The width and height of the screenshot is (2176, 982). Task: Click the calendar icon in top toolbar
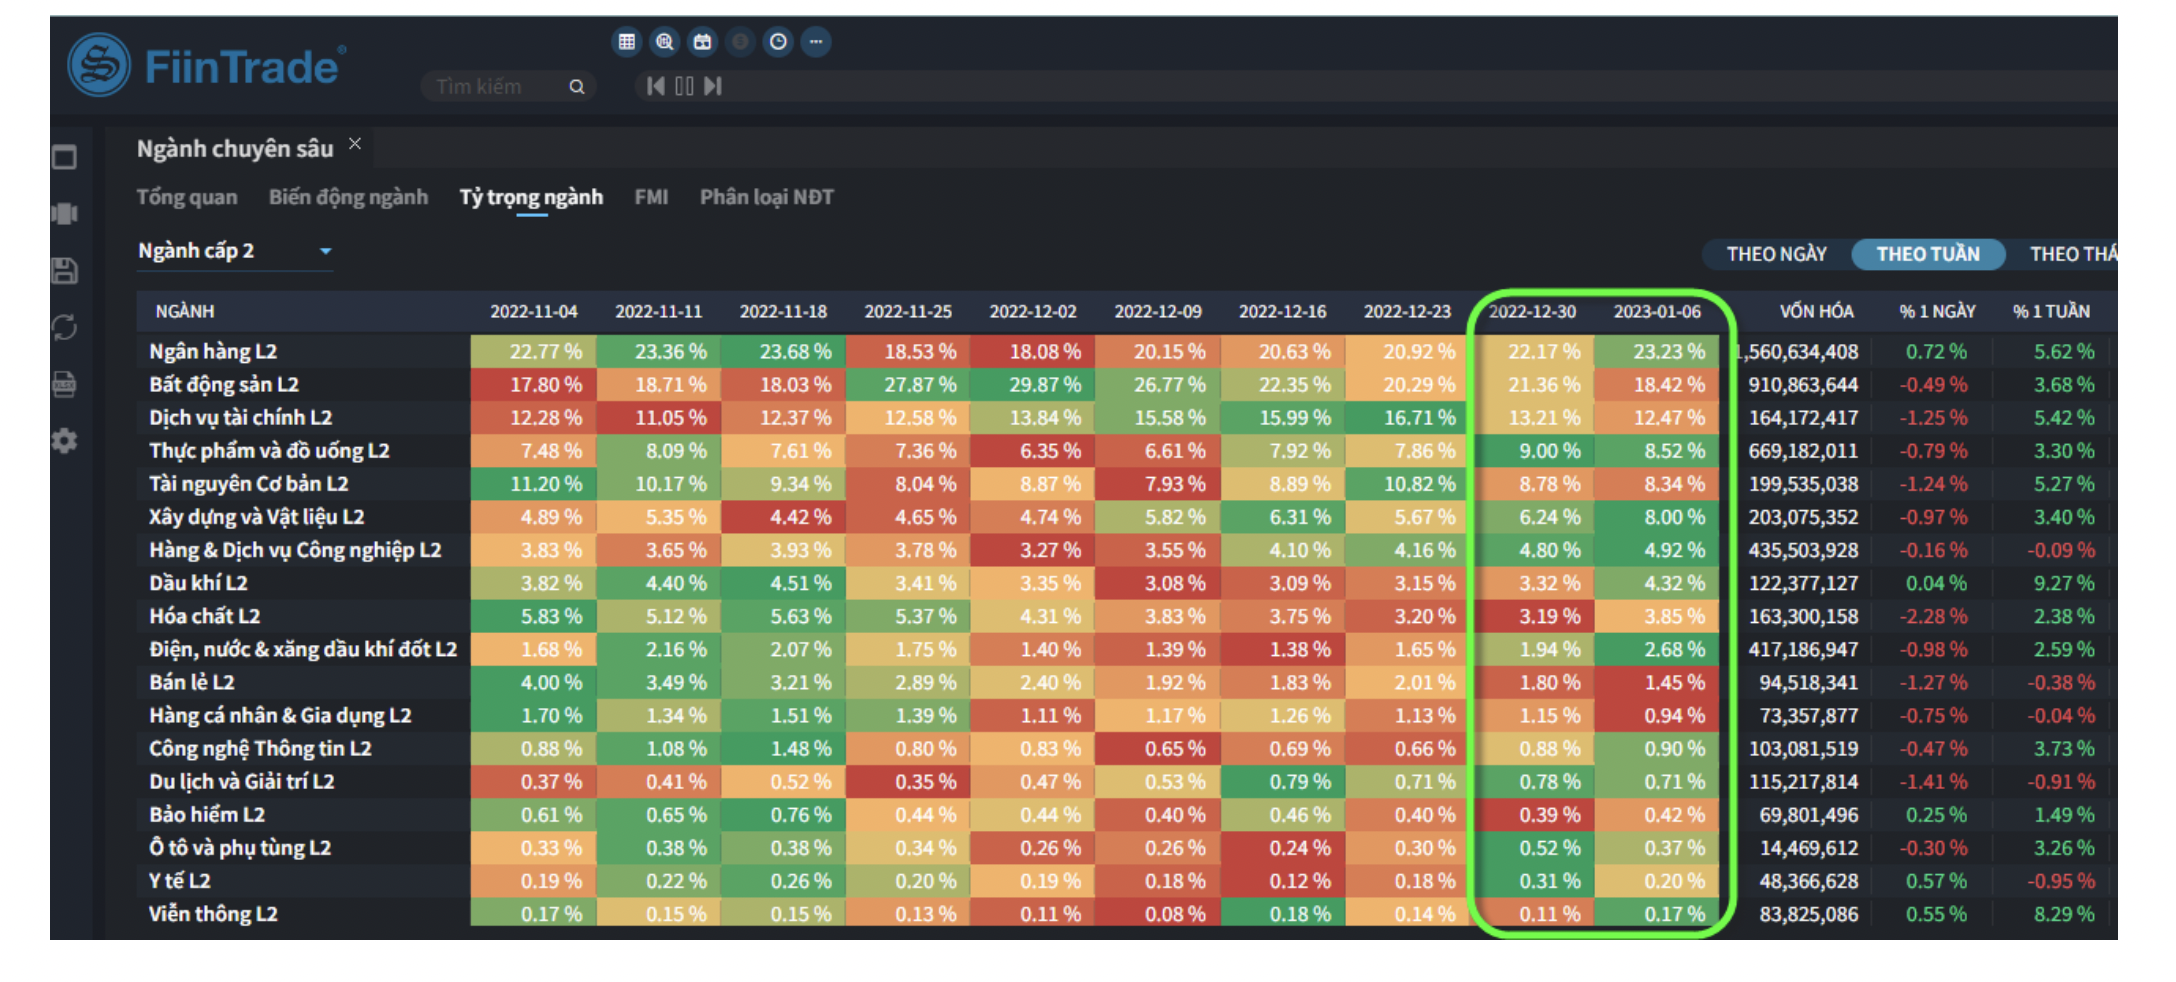pyautogui.click(x=702, y=42)
